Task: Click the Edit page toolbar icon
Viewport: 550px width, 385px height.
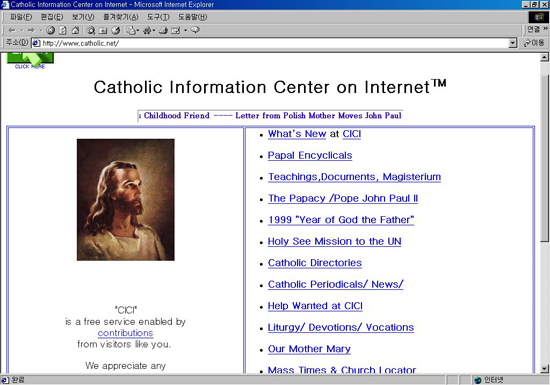Action: [175, 31]
